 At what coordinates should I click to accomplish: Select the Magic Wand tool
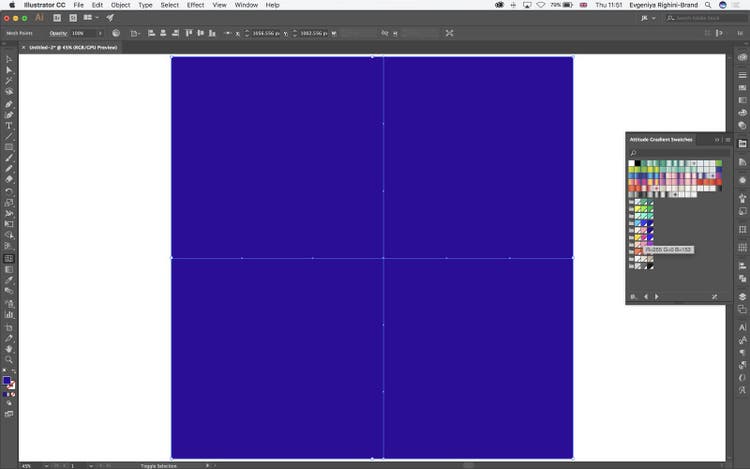pos(9,80)
